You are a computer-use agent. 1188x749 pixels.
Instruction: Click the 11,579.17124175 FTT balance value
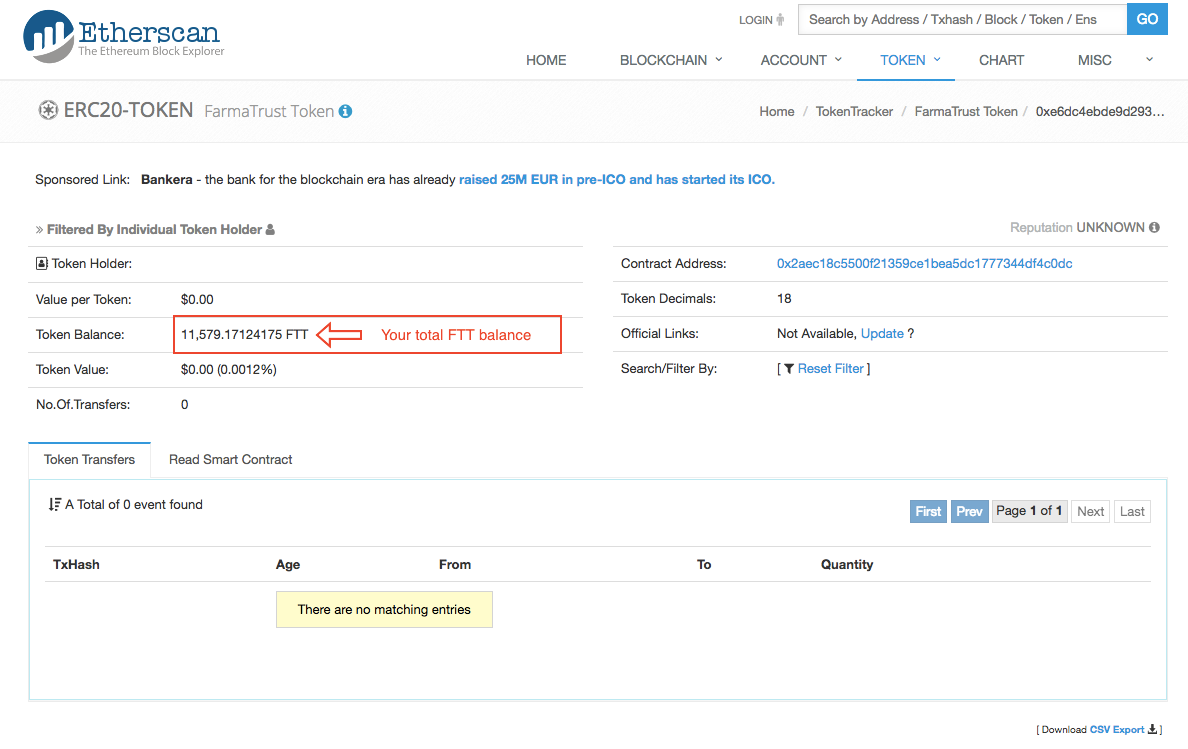(245, 335)
